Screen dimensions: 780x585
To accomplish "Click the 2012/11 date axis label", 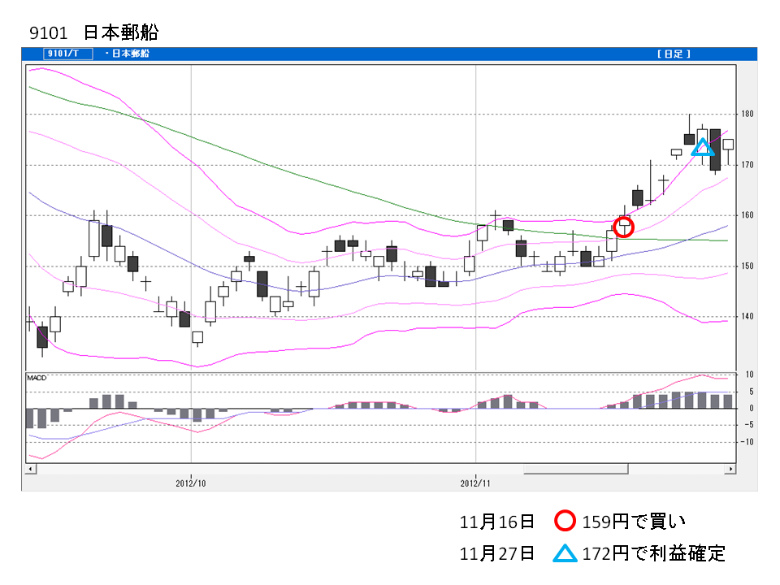I will click(476, 480).
